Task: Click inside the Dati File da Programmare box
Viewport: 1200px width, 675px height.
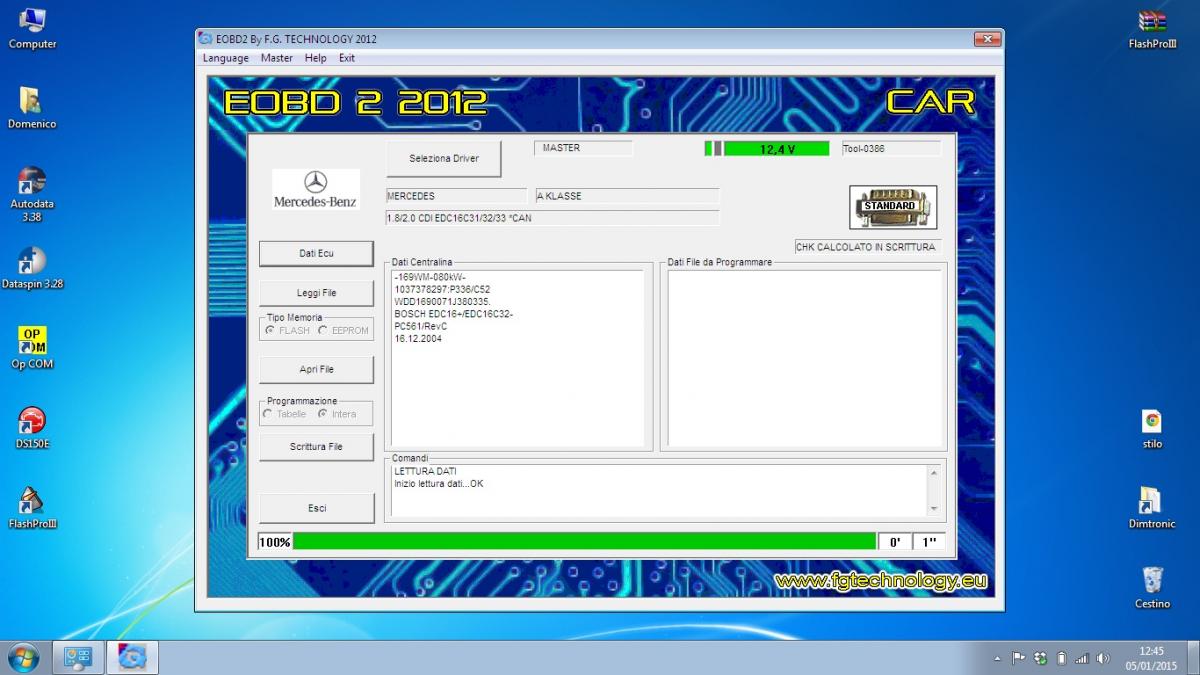Action: pos(804,358)
